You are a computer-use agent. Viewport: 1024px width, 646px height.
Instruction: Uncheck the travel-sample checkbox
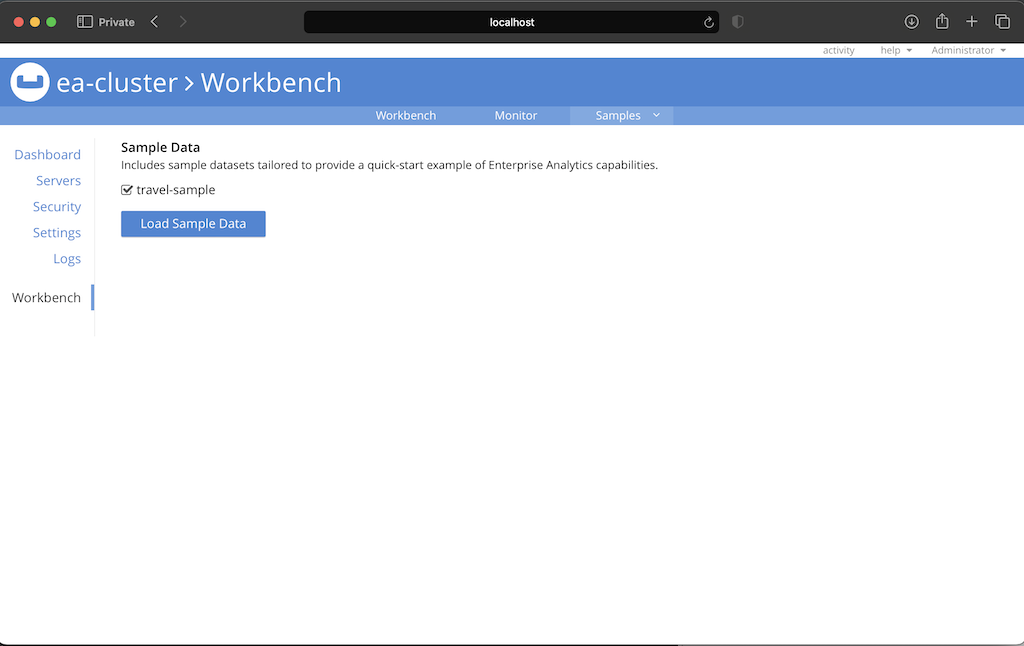(127, 190)
